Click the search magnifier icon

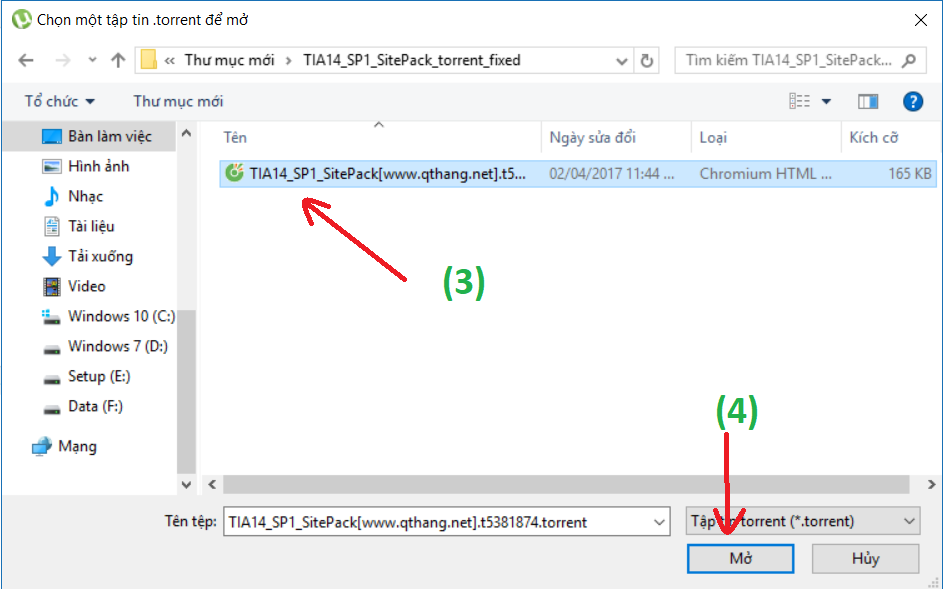click(x=909, y=60)
